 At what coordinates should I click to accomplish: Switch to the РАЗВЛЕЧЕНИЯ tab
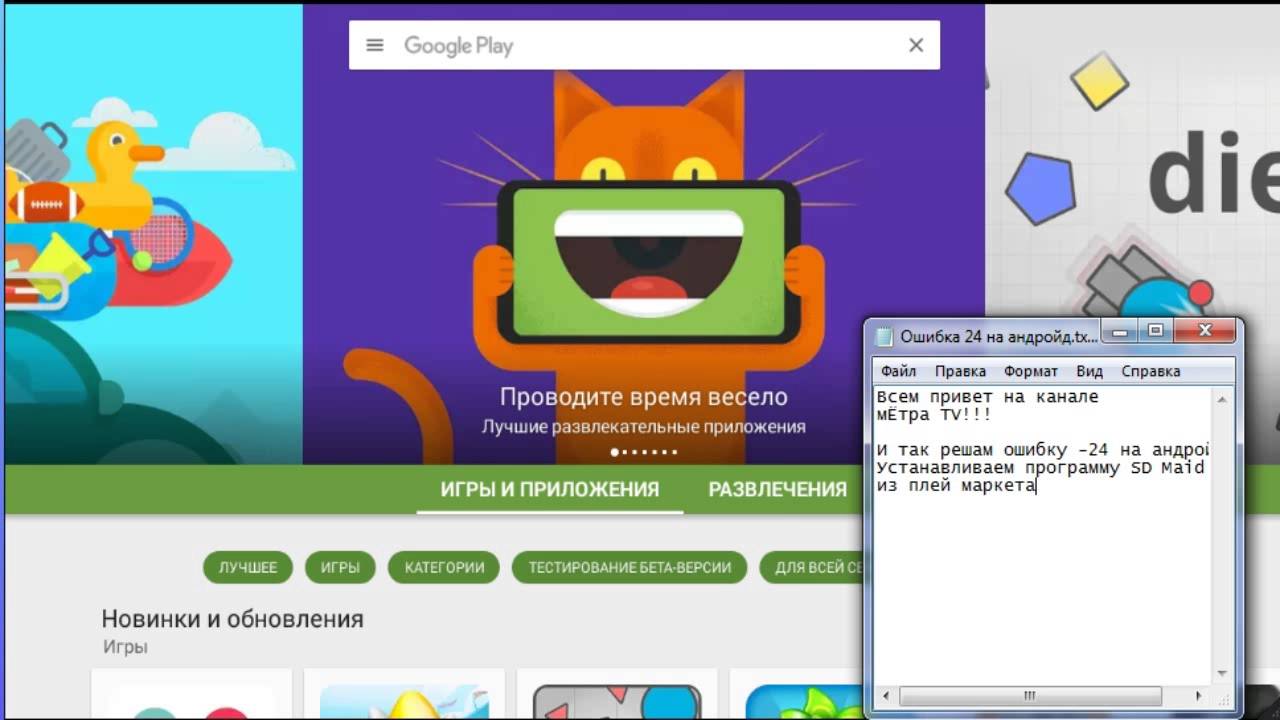click(777, 489)
